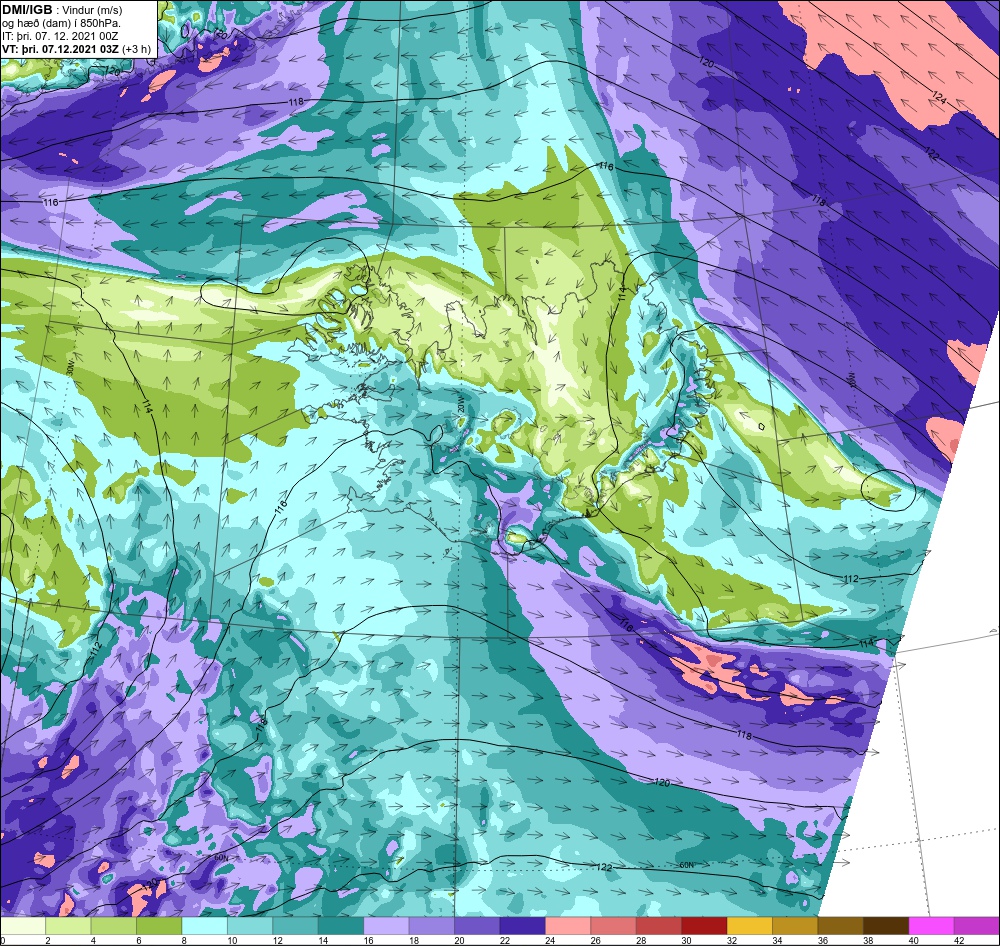The image size is (1000, 946).
Task: Select the 16–18 m/s light lavender legend swatch
Action: 386,926
